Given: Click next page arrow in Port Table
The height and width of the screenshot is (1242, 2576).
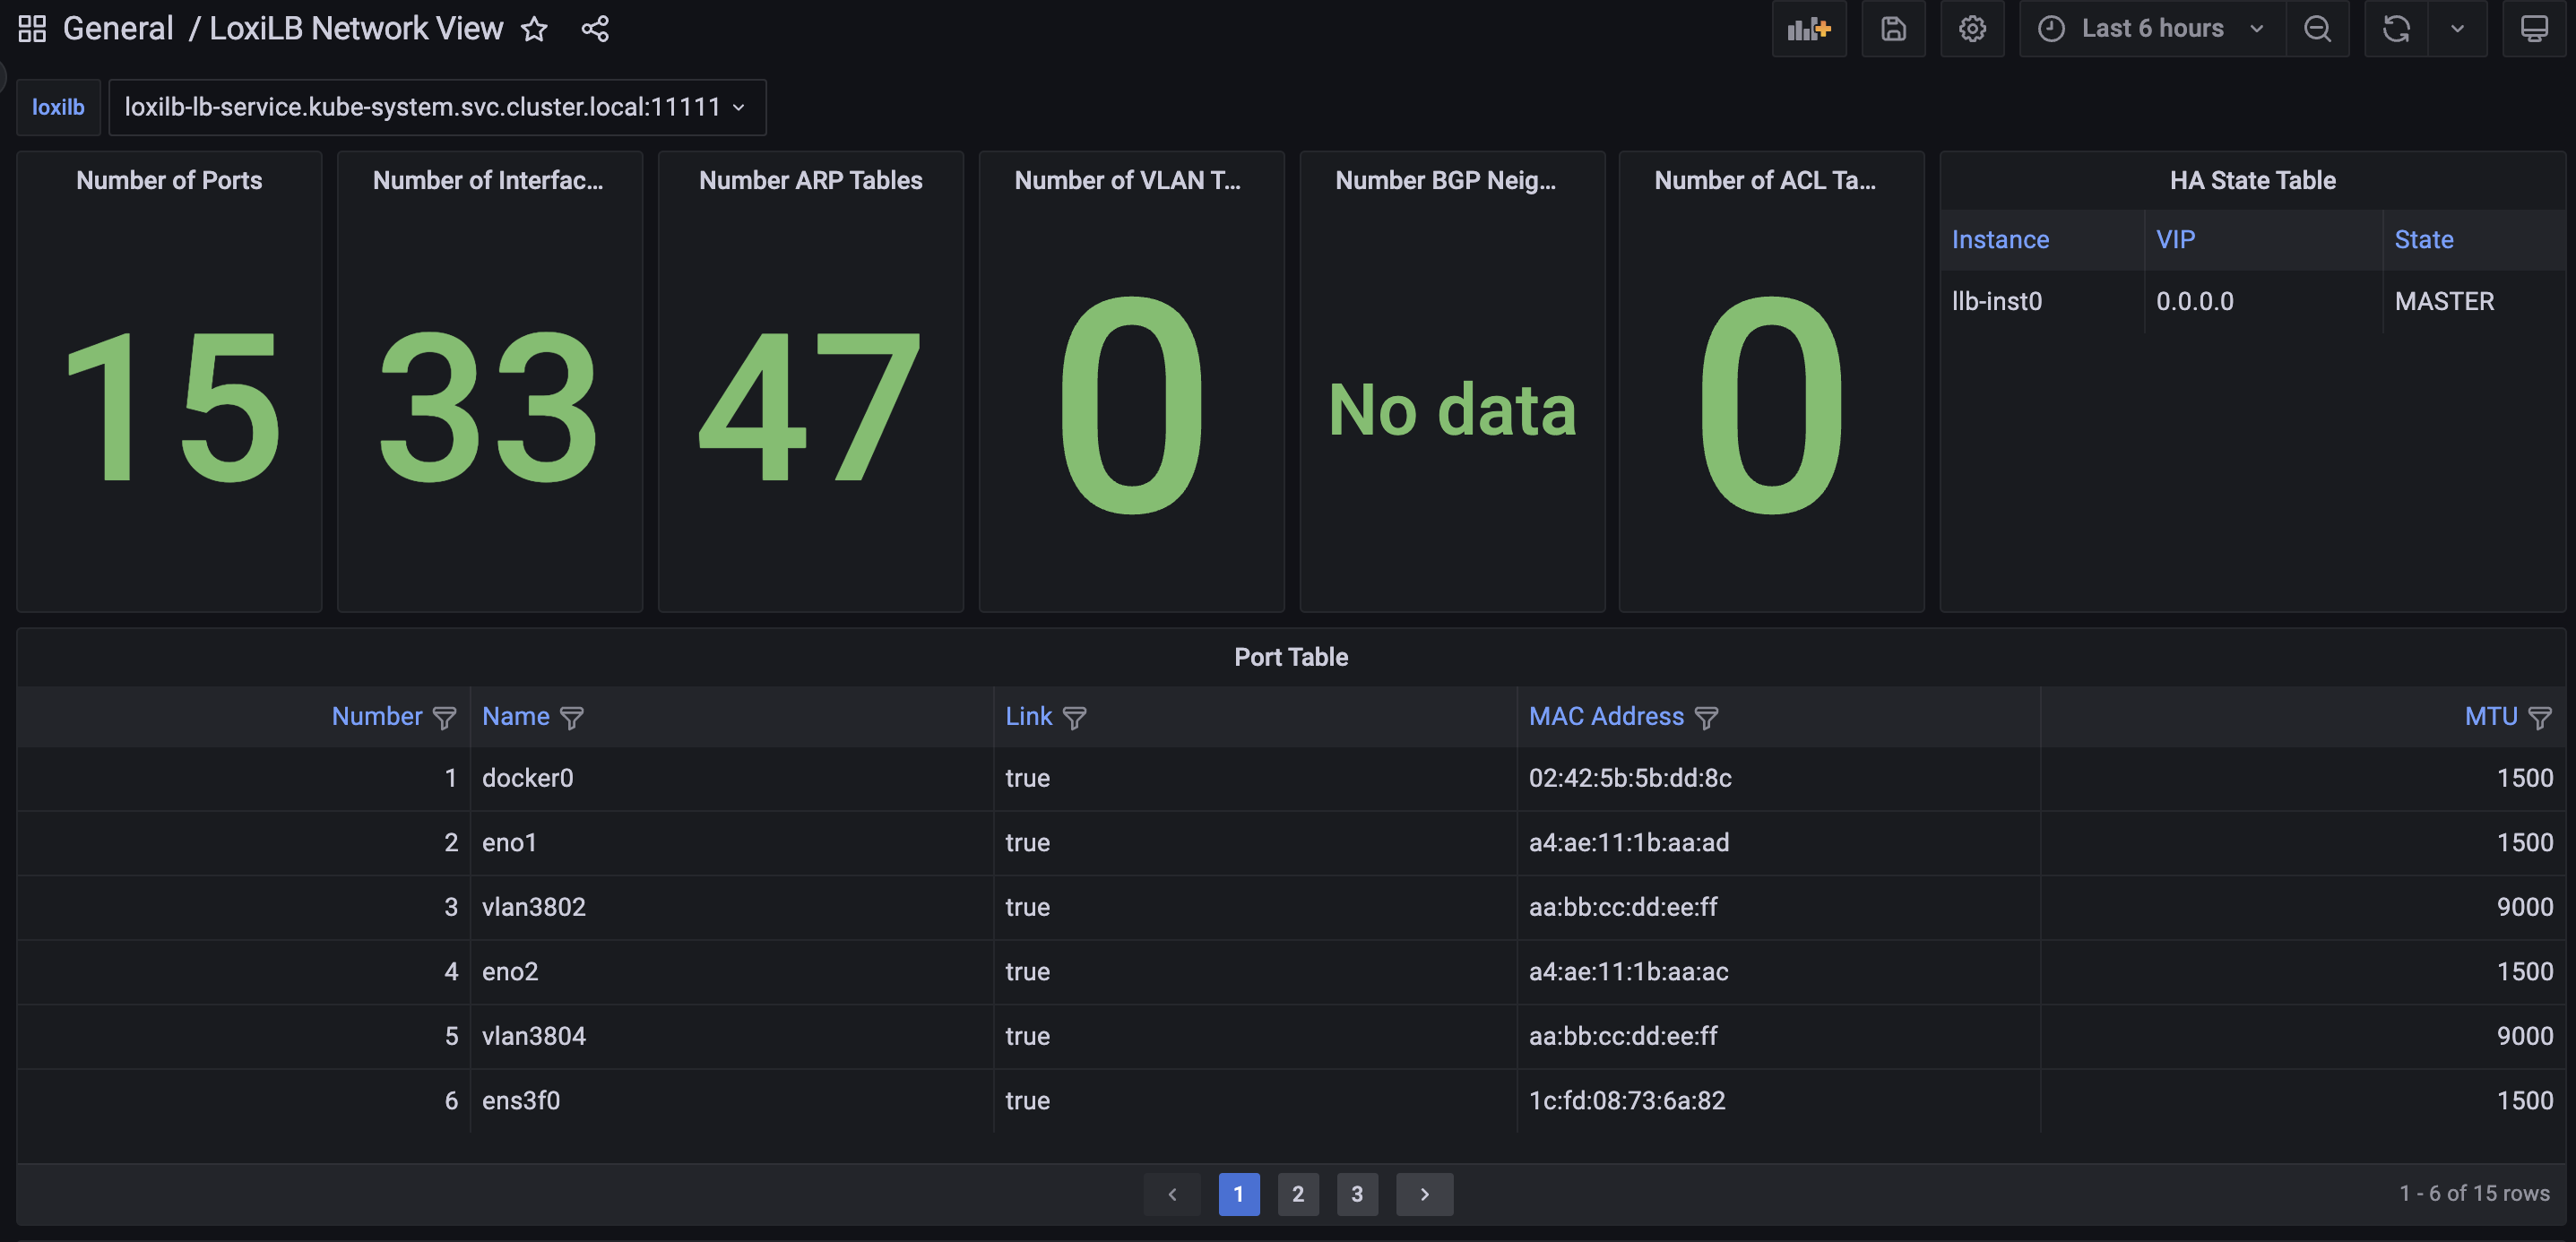Looking at the screenshot, I should [1424, 1194].
